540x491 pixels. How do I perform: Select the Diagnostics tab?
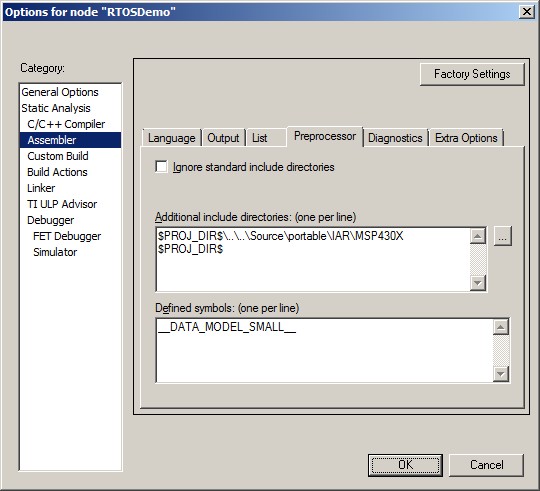point(395,138)
